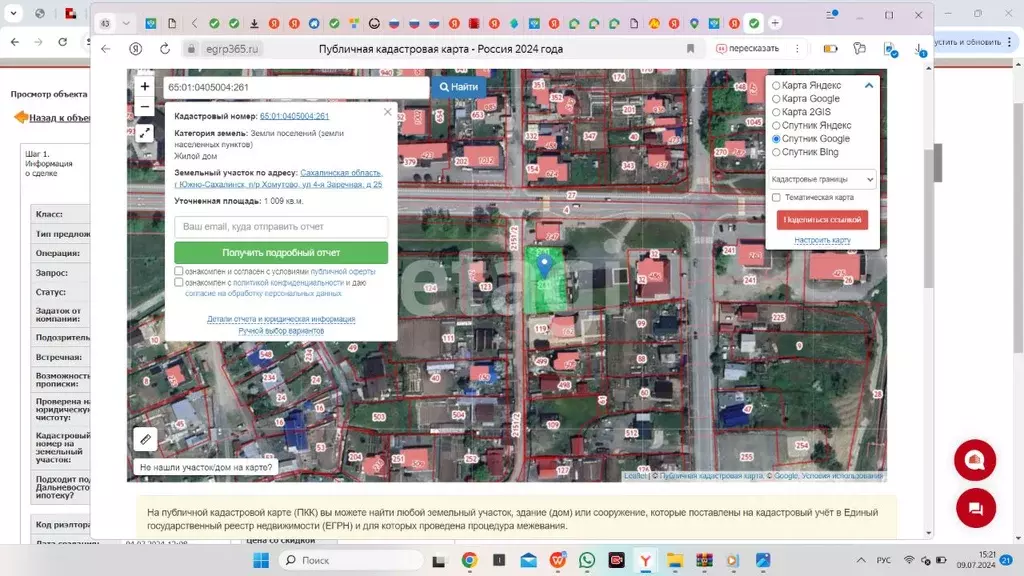Open clock showing 15:21 09.07.2024

point(976,560)
